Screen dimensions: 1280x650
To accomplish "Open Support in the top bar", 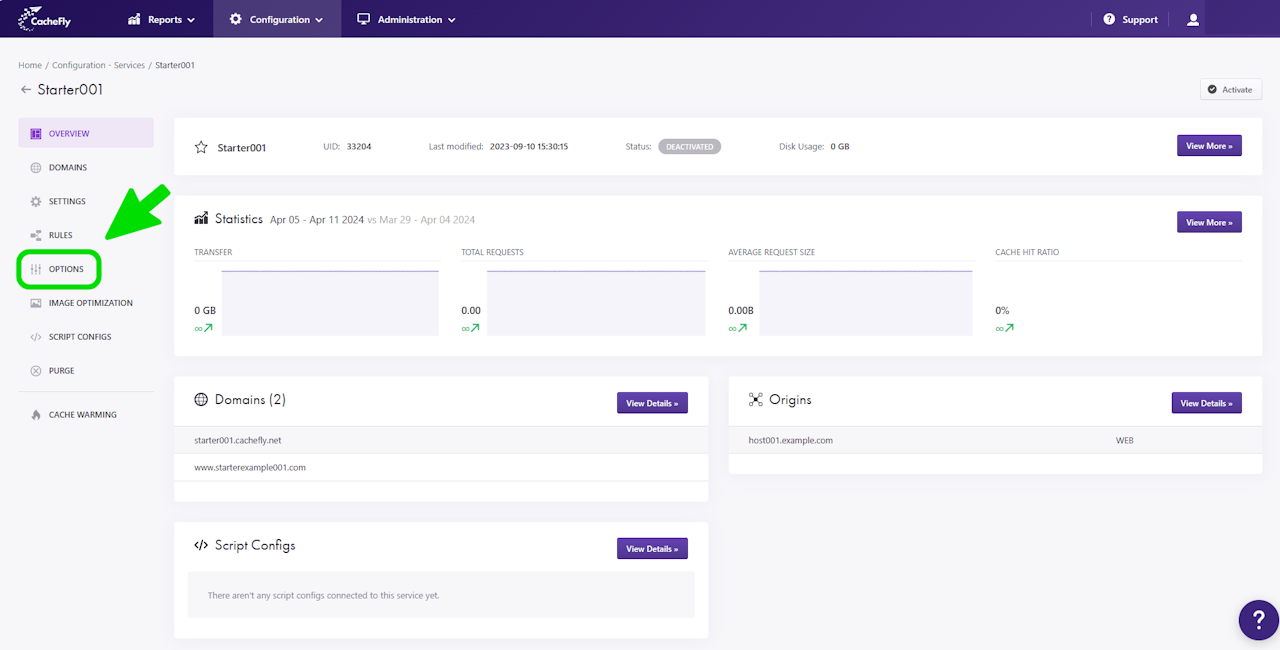I will point(1130,19).
